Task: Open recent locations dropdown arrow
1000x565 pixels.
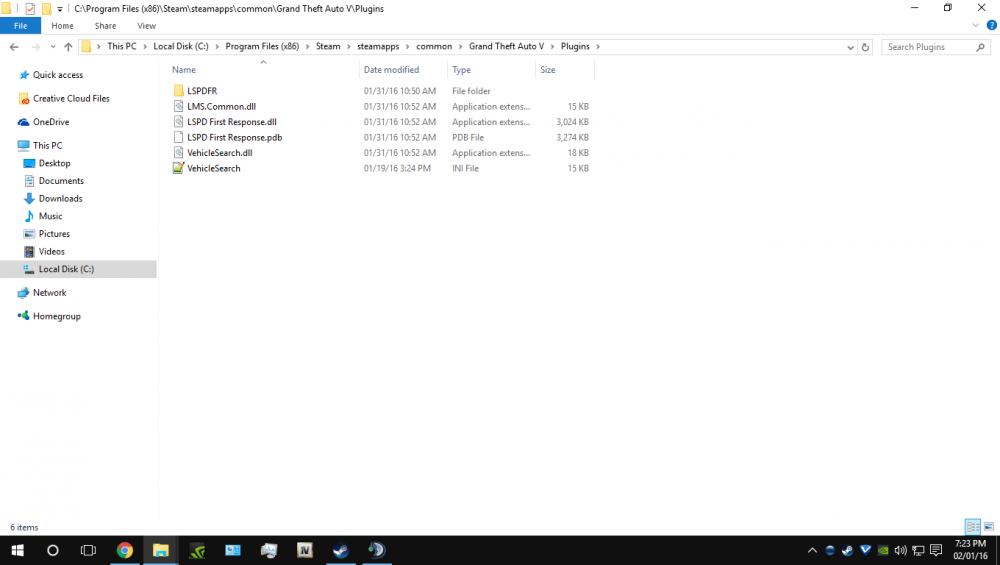Action: (x=53, y=47)
